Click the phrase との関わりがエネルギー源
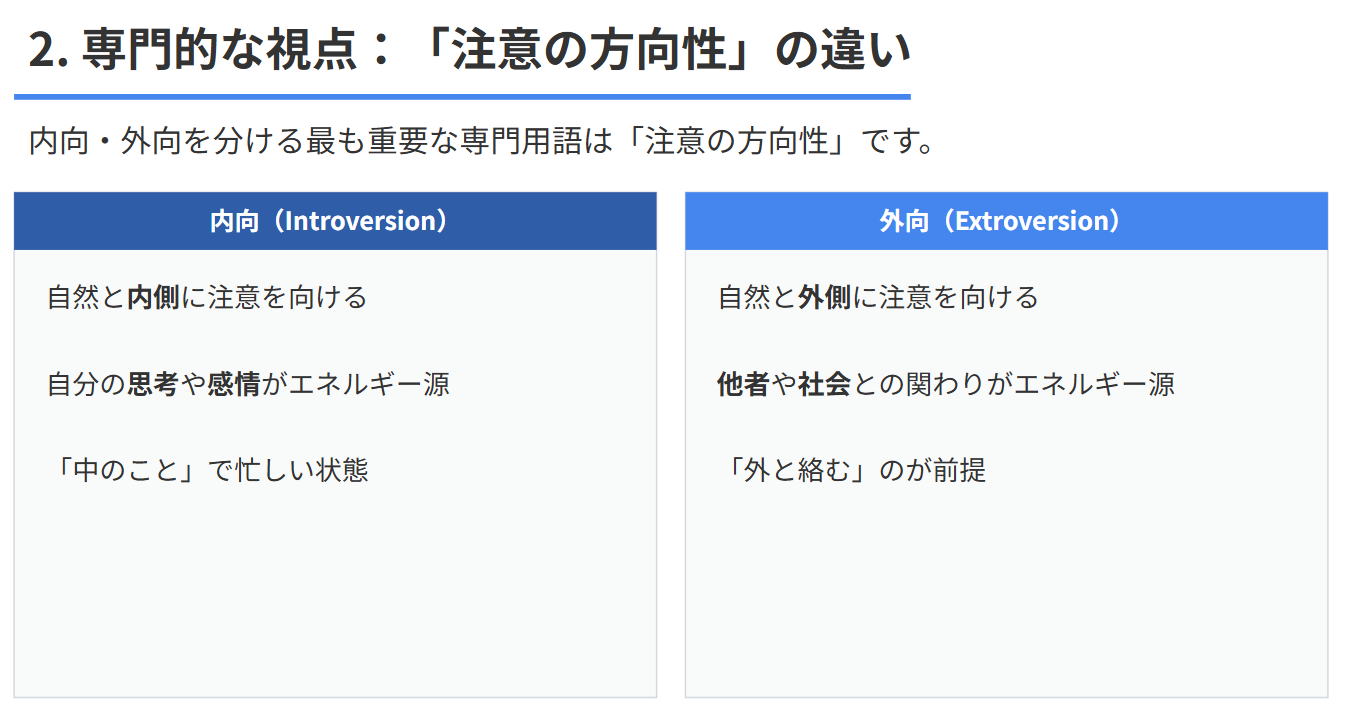Screen dimensions: 1355x705 [1012, 384]
